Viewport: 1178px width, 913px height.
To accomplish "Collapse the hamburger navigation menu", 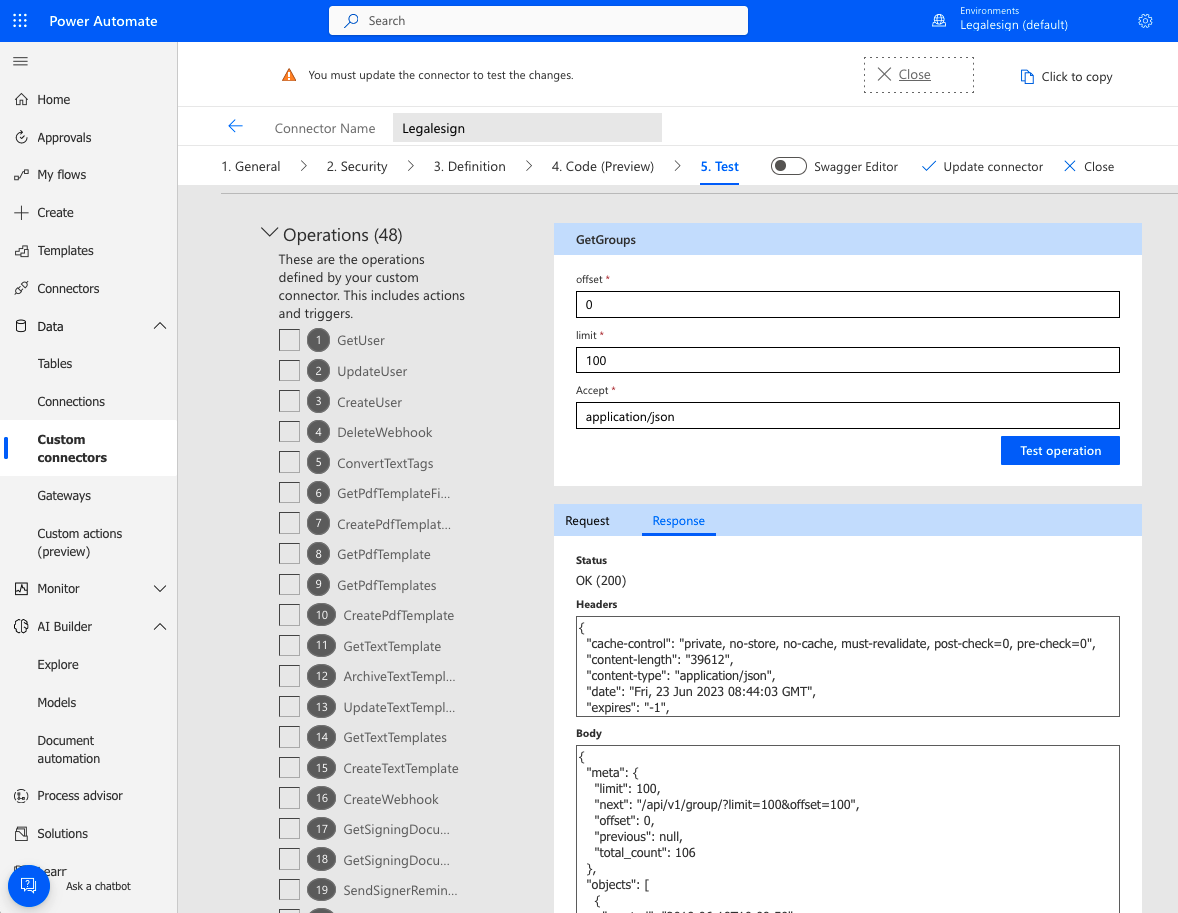I will click(x=20, y=61).
